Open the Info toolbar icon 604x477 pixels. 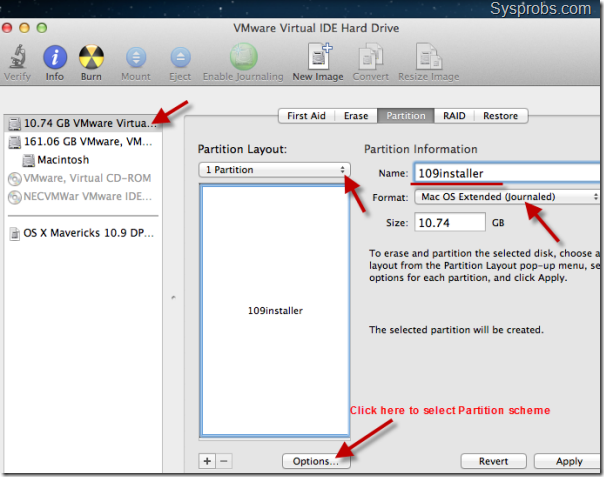pyautogui.click(x=55, y=57)
